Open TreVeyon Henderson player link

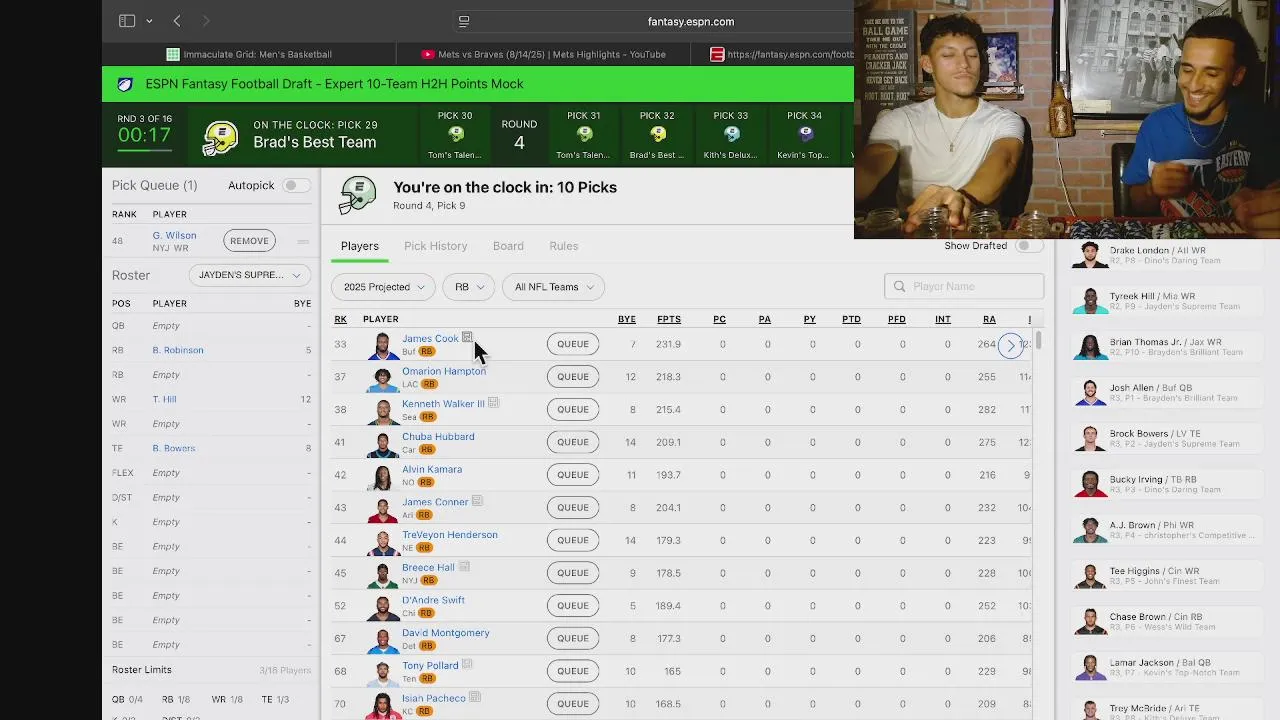(450, 535)
